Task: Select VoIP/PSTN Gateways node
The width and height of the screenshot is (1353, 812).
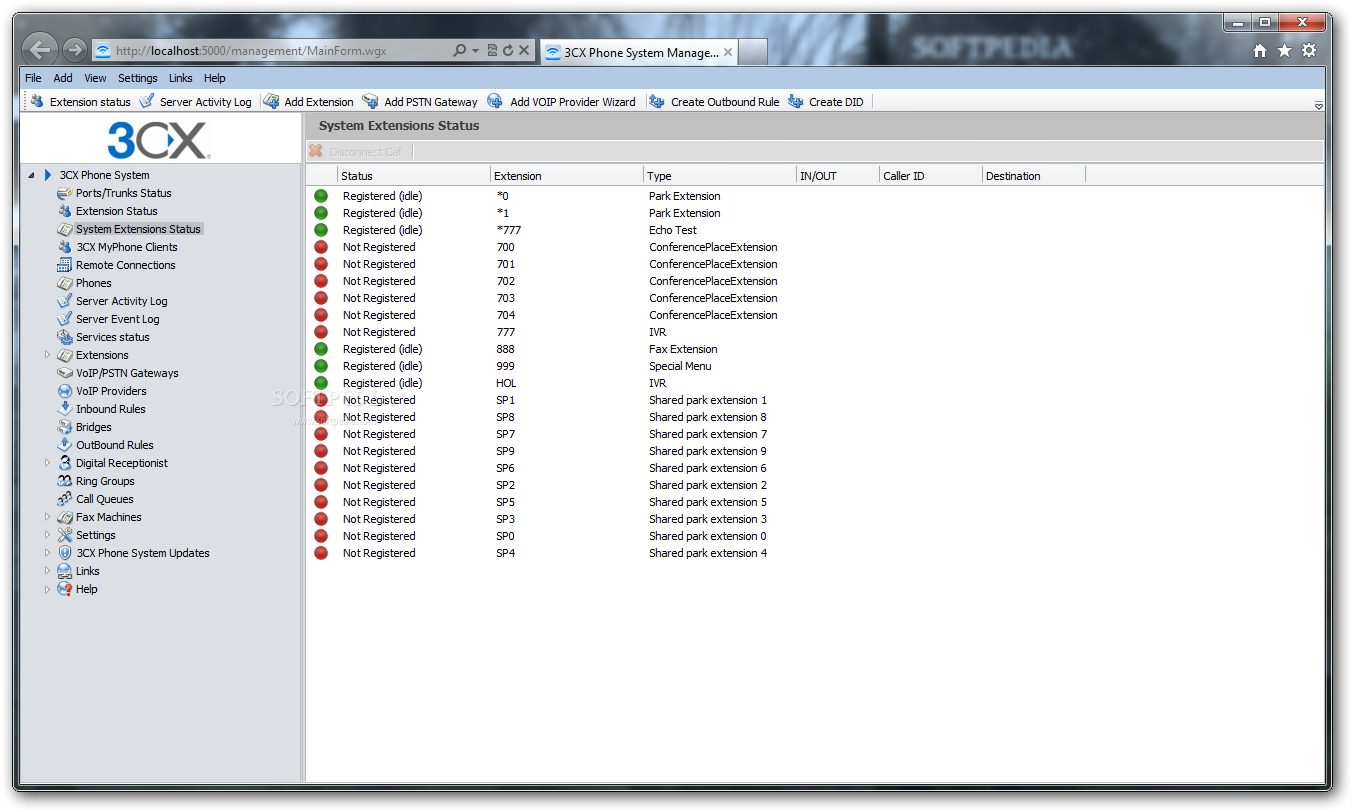Action: click(x=127, y=373)
